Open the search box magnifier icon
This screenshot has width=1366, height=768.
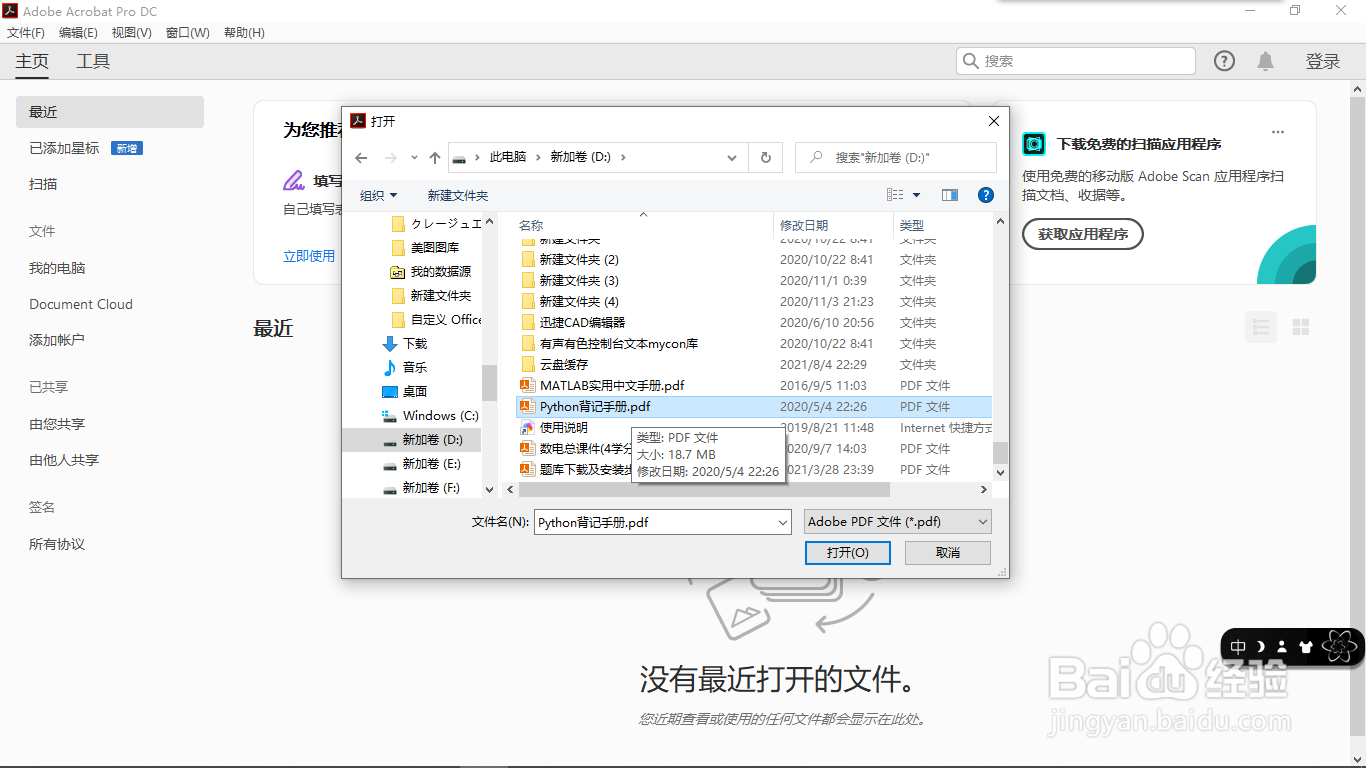pyautogui.click(x=970, y=60)
